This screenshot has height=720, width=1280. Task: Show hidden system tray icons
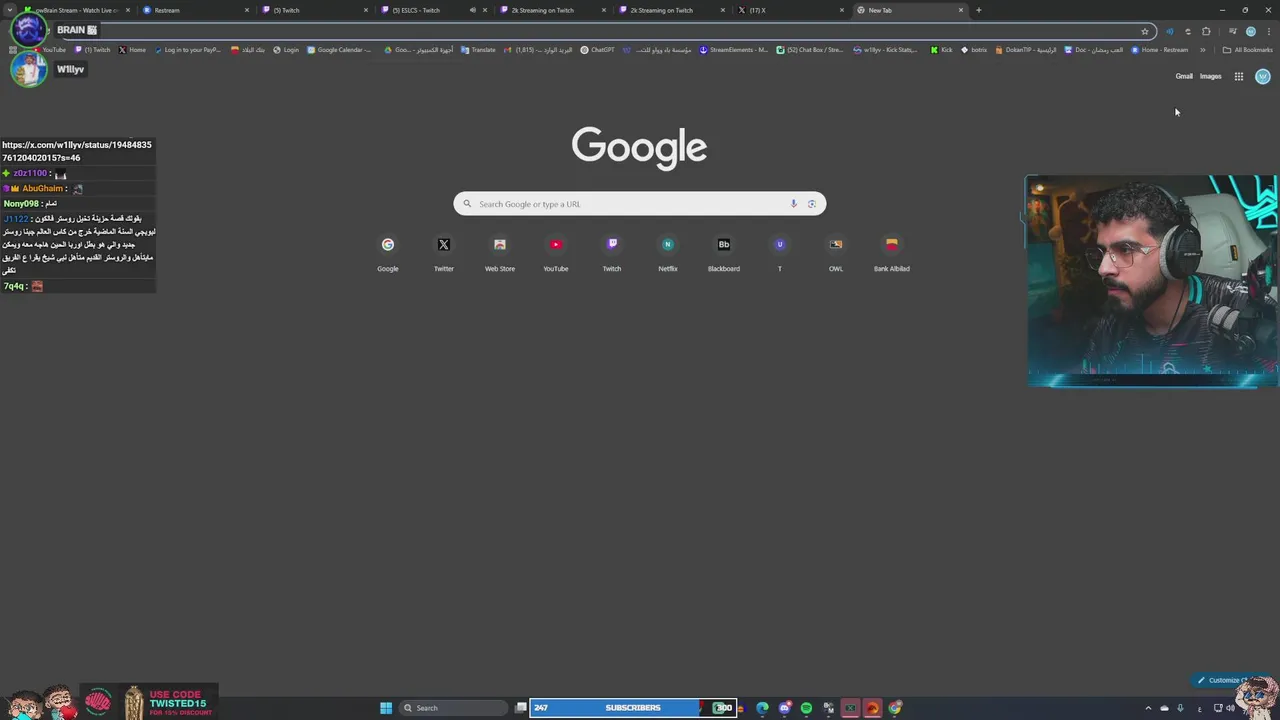coord(1148,708)
